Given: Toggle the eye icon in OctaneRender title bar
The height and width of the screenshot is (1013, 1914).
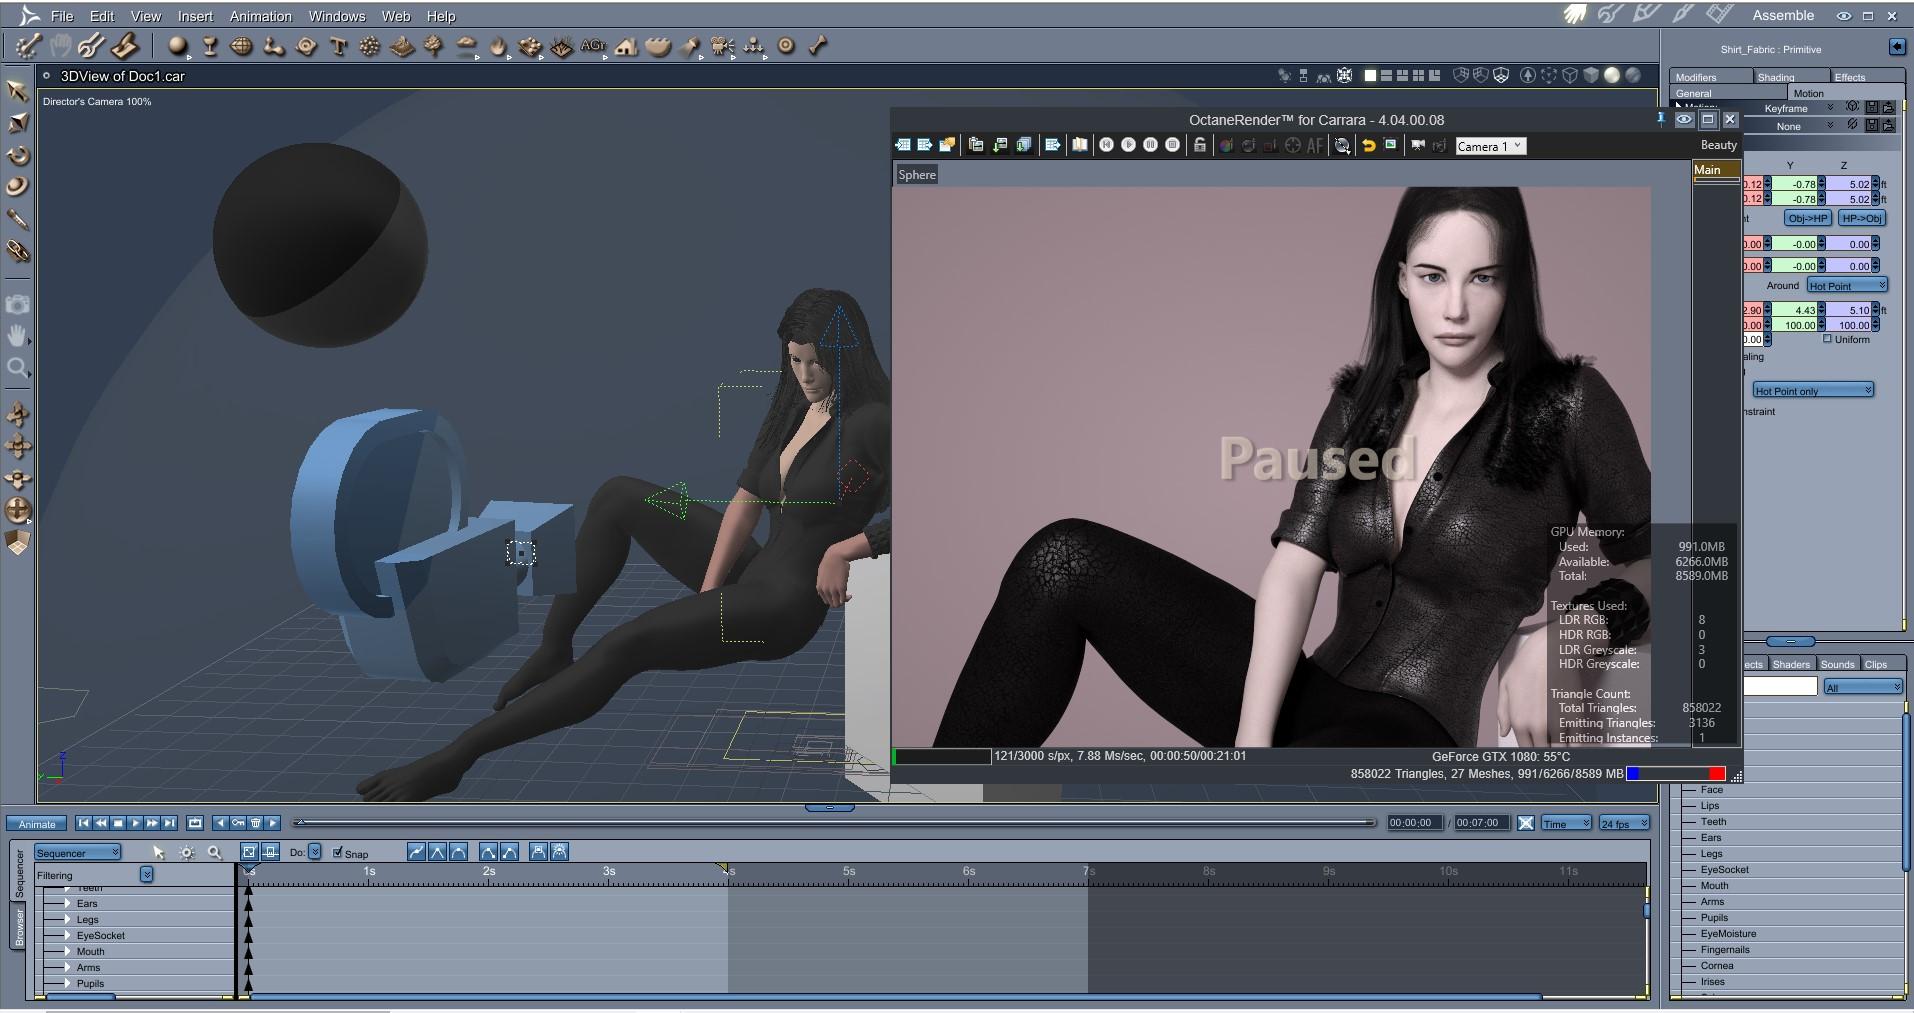Looking at the screenshot, I should click(1684, 120).
